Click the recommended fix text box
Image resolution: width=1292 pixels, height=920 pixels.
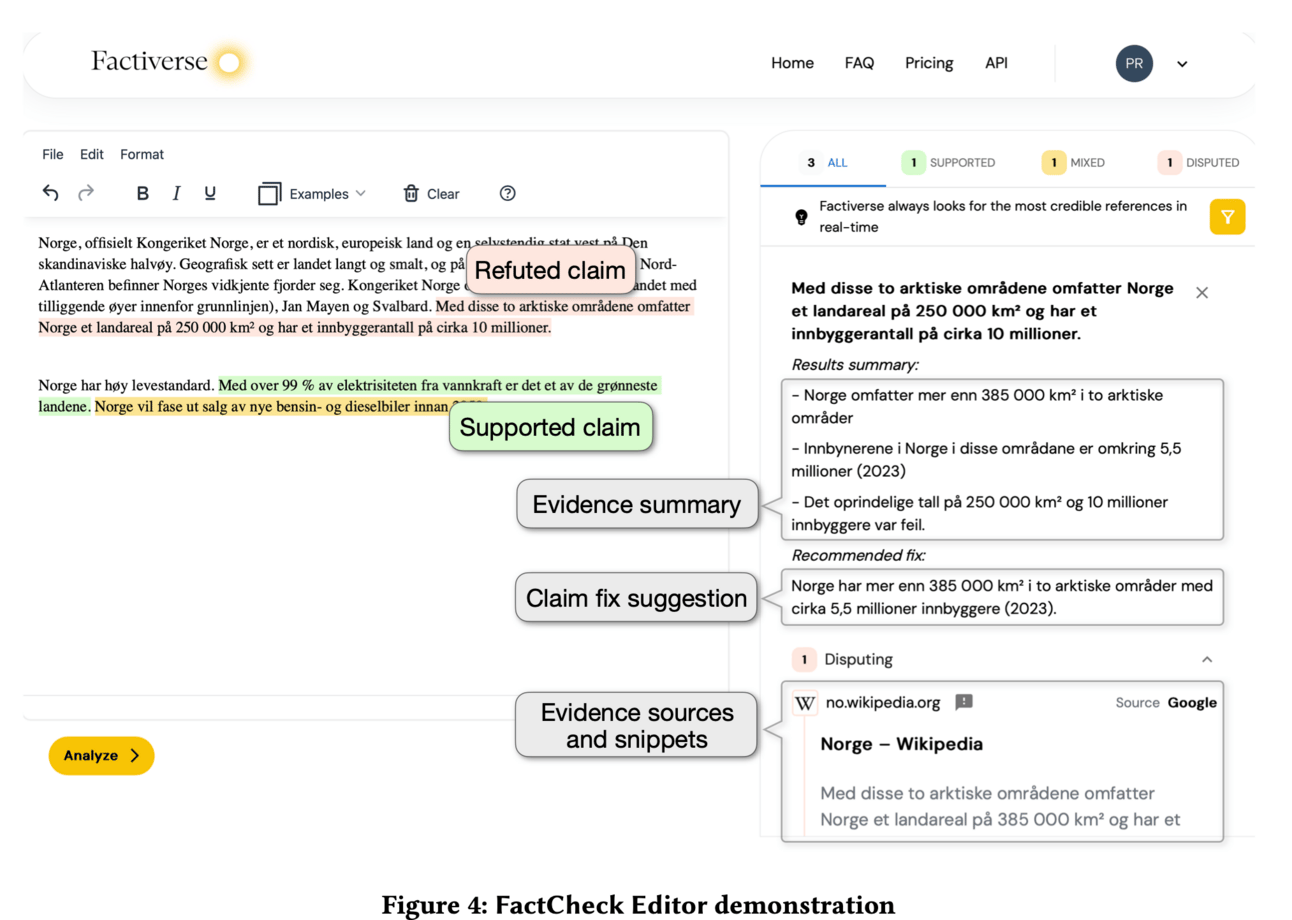1003,597
